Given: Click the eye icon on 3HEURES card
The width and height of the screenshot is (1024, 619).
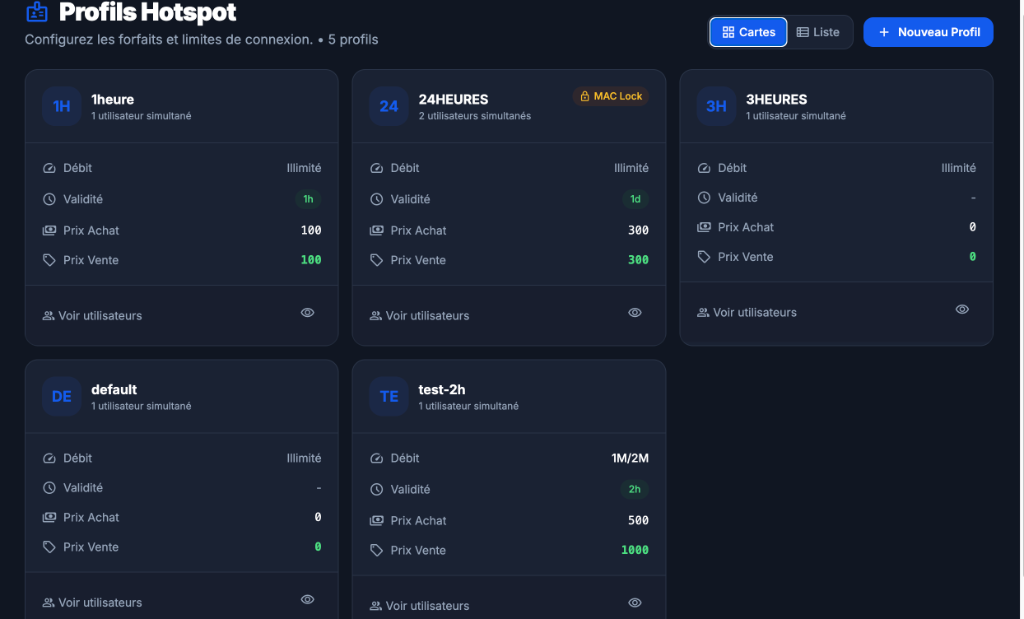Looking at the screenshot, I should click(x=962, y=310).
